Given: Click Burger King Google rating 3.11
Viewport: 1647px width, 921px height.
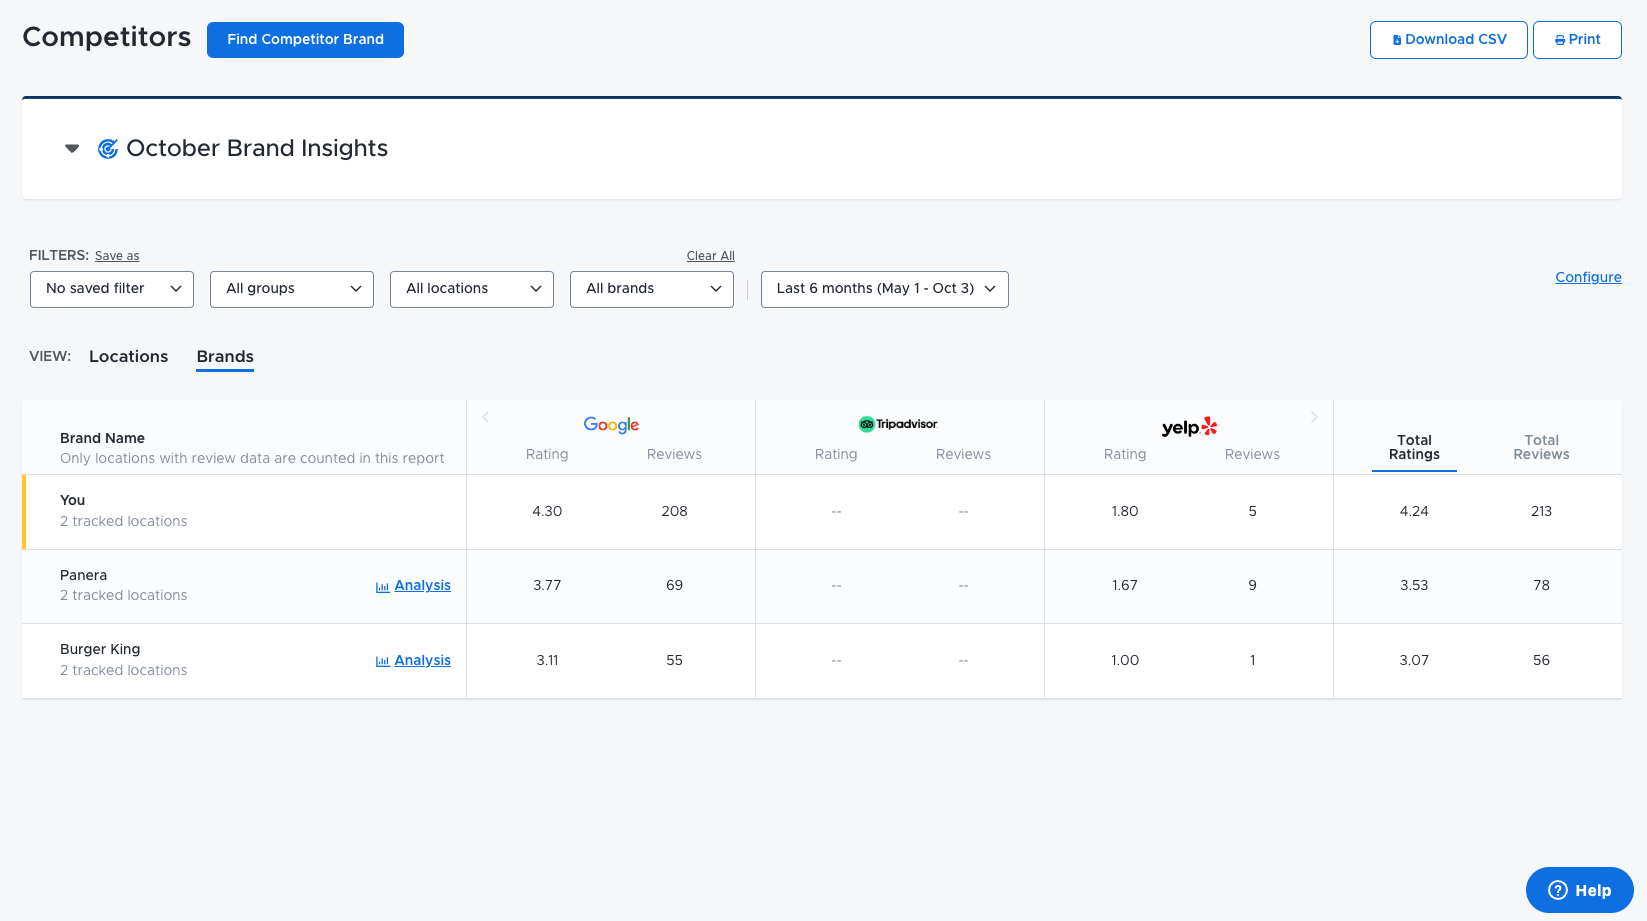Looking at the screenshot, I should click(547, 660).
